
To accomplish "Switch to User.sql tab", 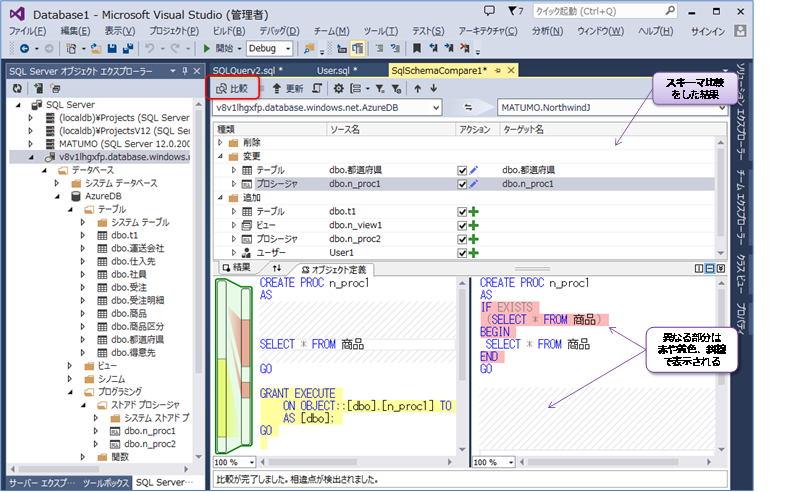I will [x=337, y=70].
